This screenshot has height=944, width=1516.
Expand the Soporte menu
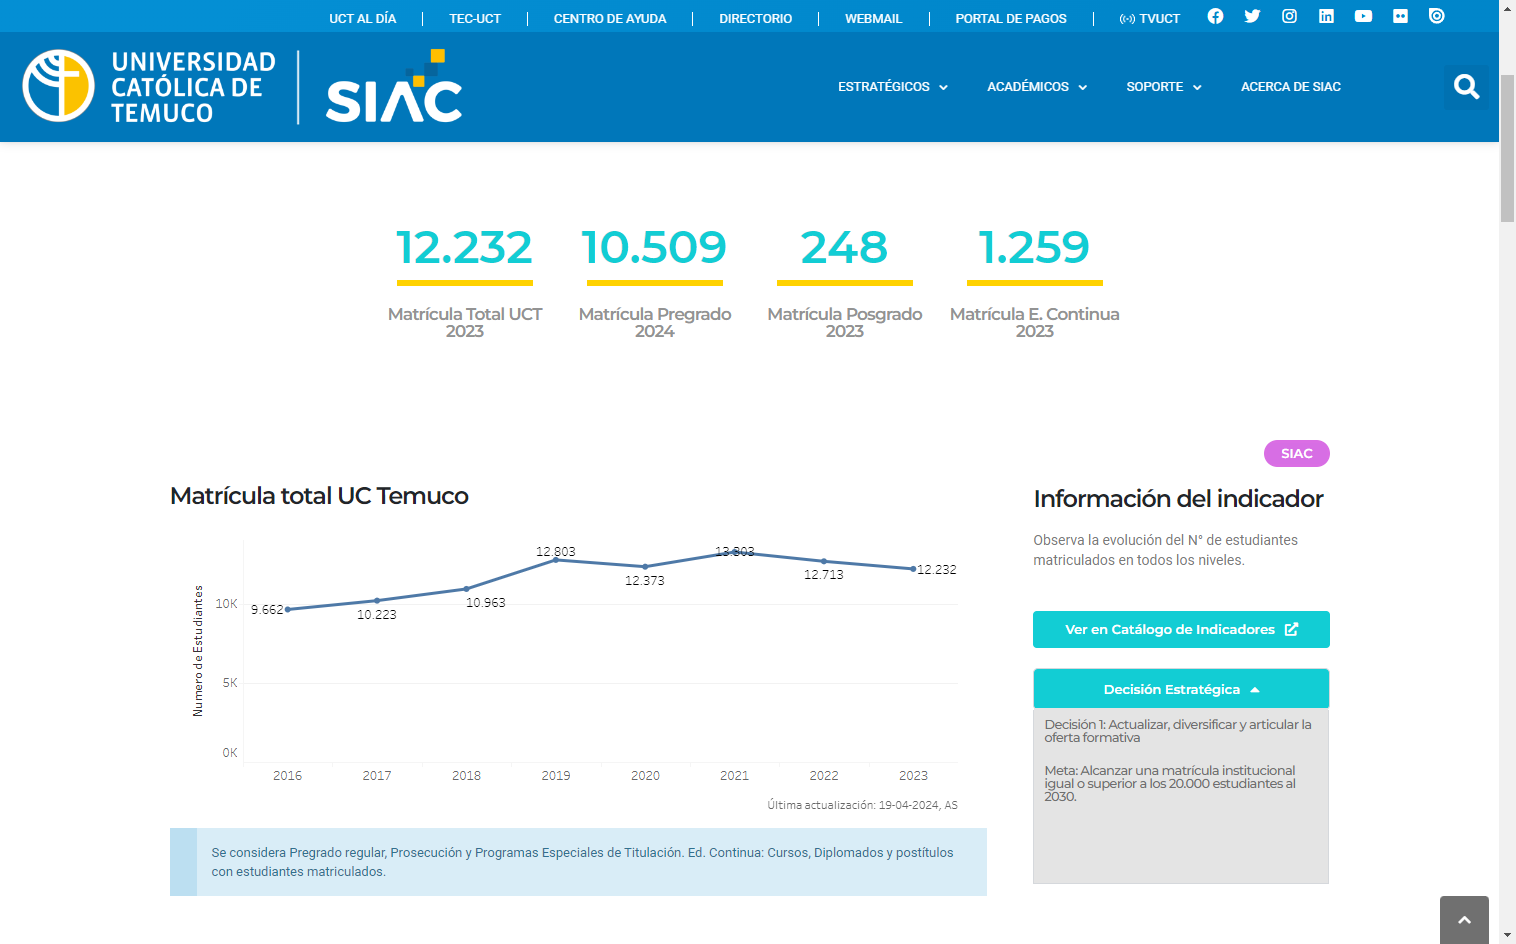[1164, 87]
